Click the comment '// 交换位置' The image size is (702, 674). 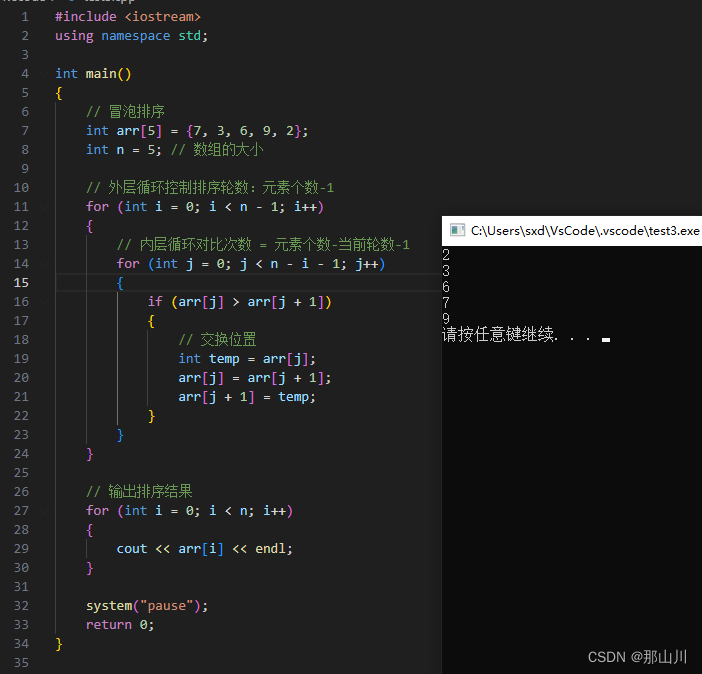pyautogui.click(x=218, y=339)
